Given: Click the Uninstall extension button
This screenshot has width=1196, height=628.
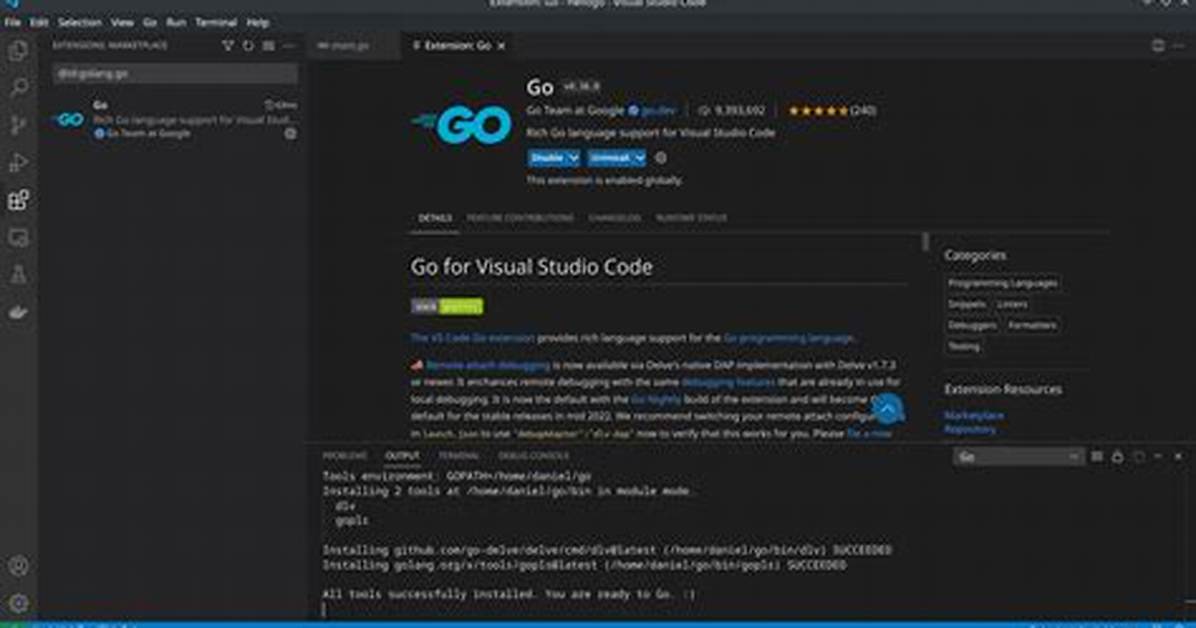Looking at the screenshot, I should (610, 158).
